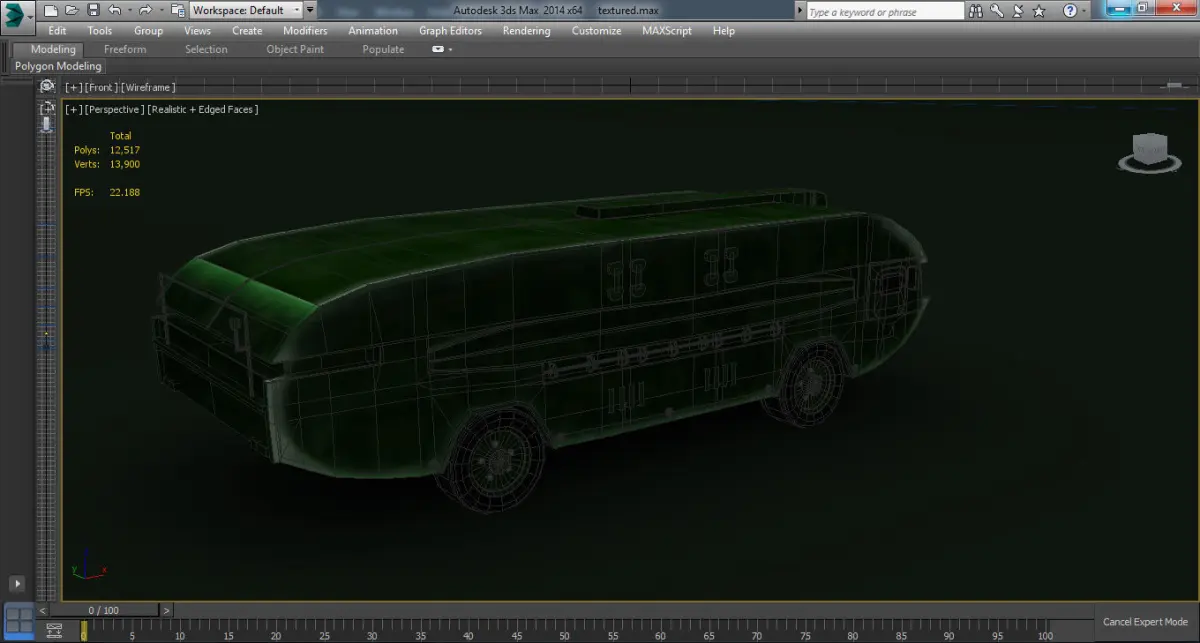Open the viewport layout four-pane icon
The width and height of the screenshot is (1200, 643).
point(18,617)
